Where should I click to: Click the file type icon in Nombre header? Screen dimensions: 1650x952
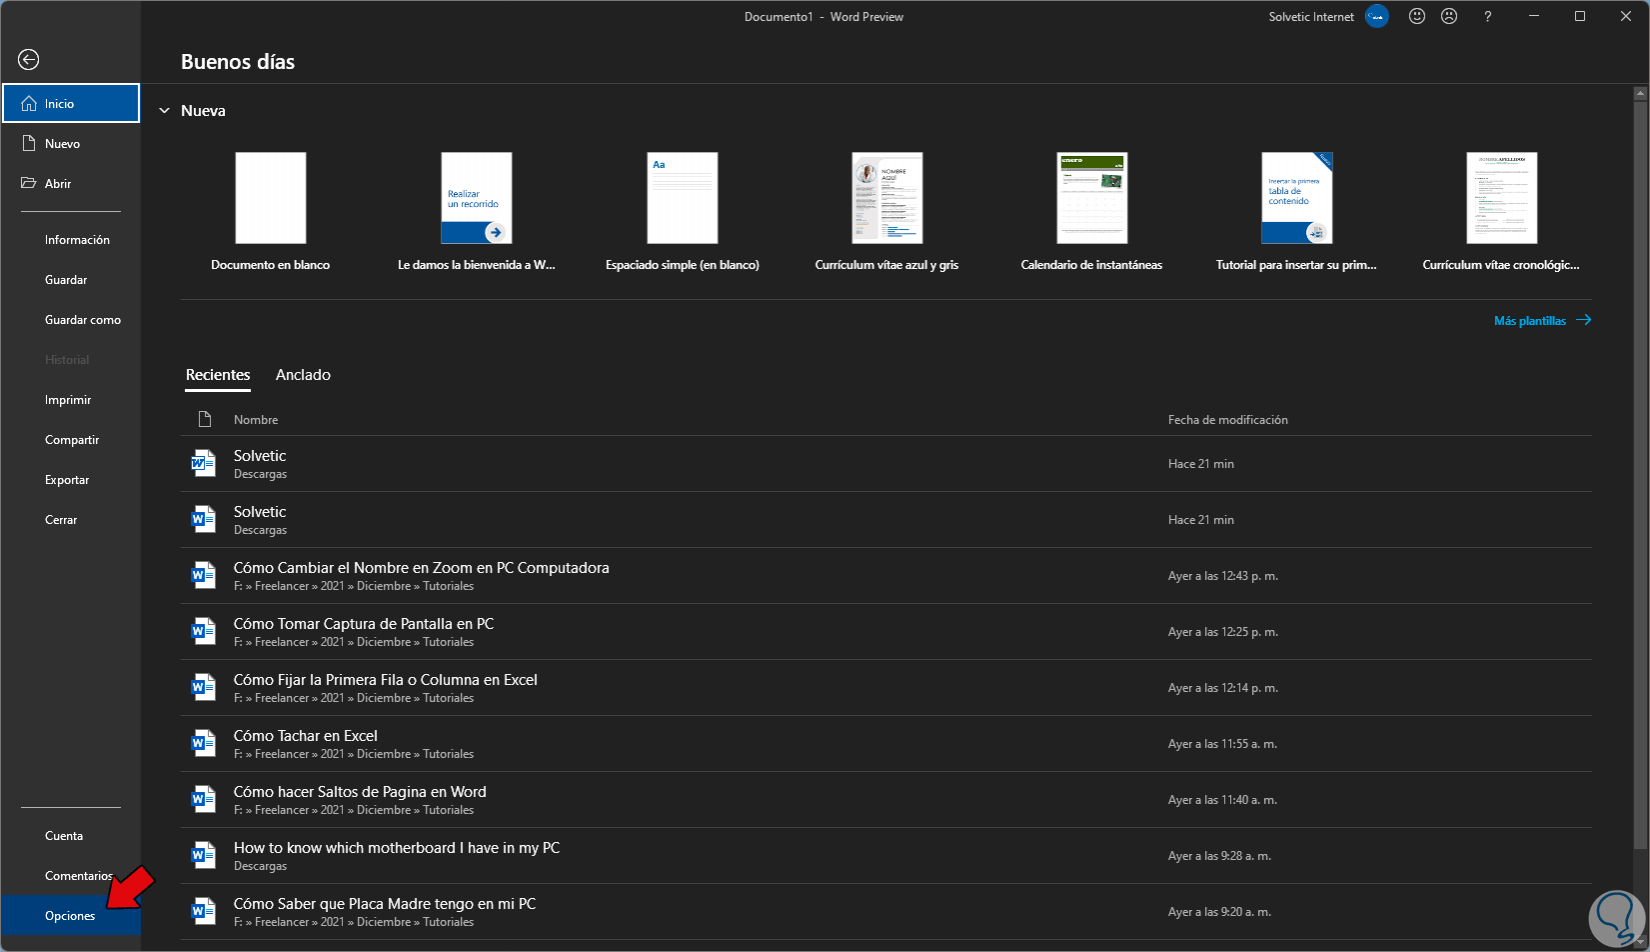click(x=205, y=419)
